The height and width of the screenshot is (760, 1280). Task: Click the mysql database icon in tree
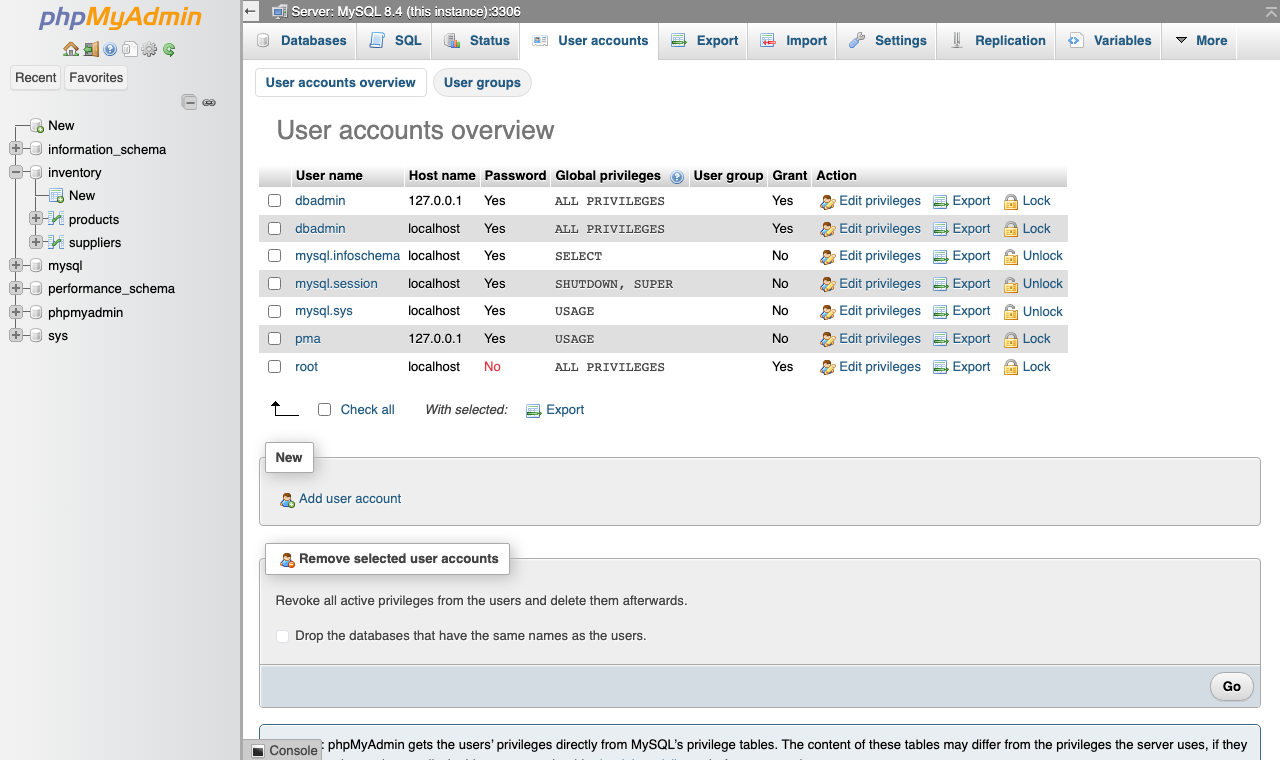click(37, 266)
